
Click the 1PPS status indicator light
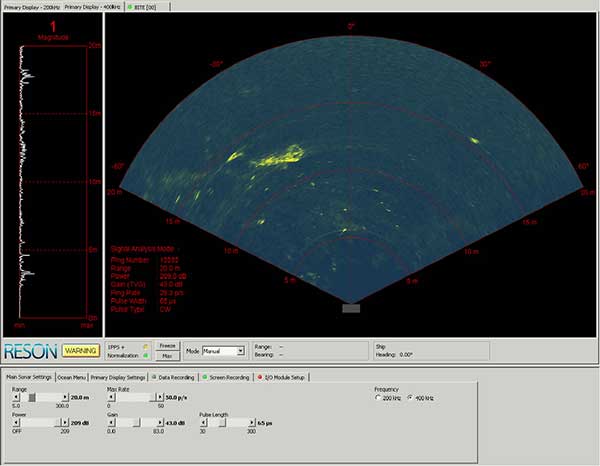click(x=147, y=347)
